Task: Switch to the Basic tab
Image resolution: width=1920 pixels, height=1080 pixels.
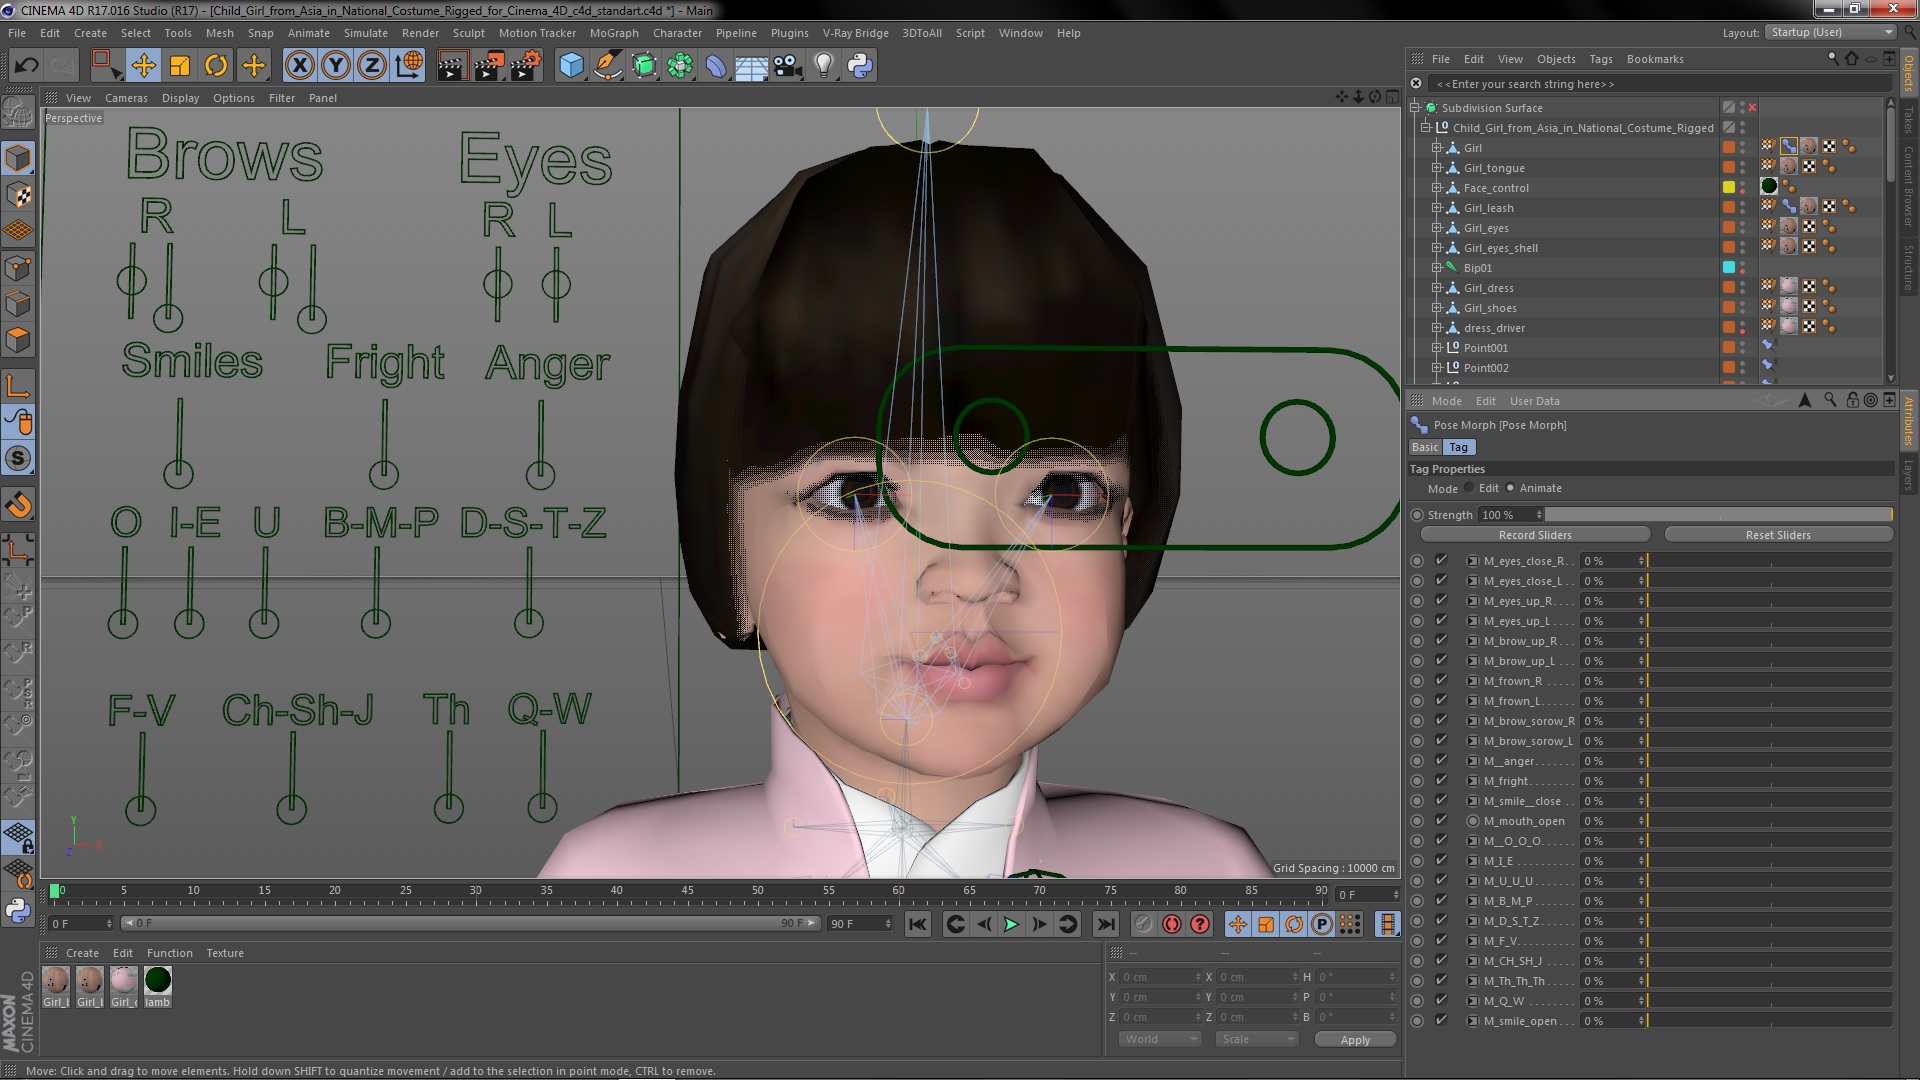Action: 1425,448
